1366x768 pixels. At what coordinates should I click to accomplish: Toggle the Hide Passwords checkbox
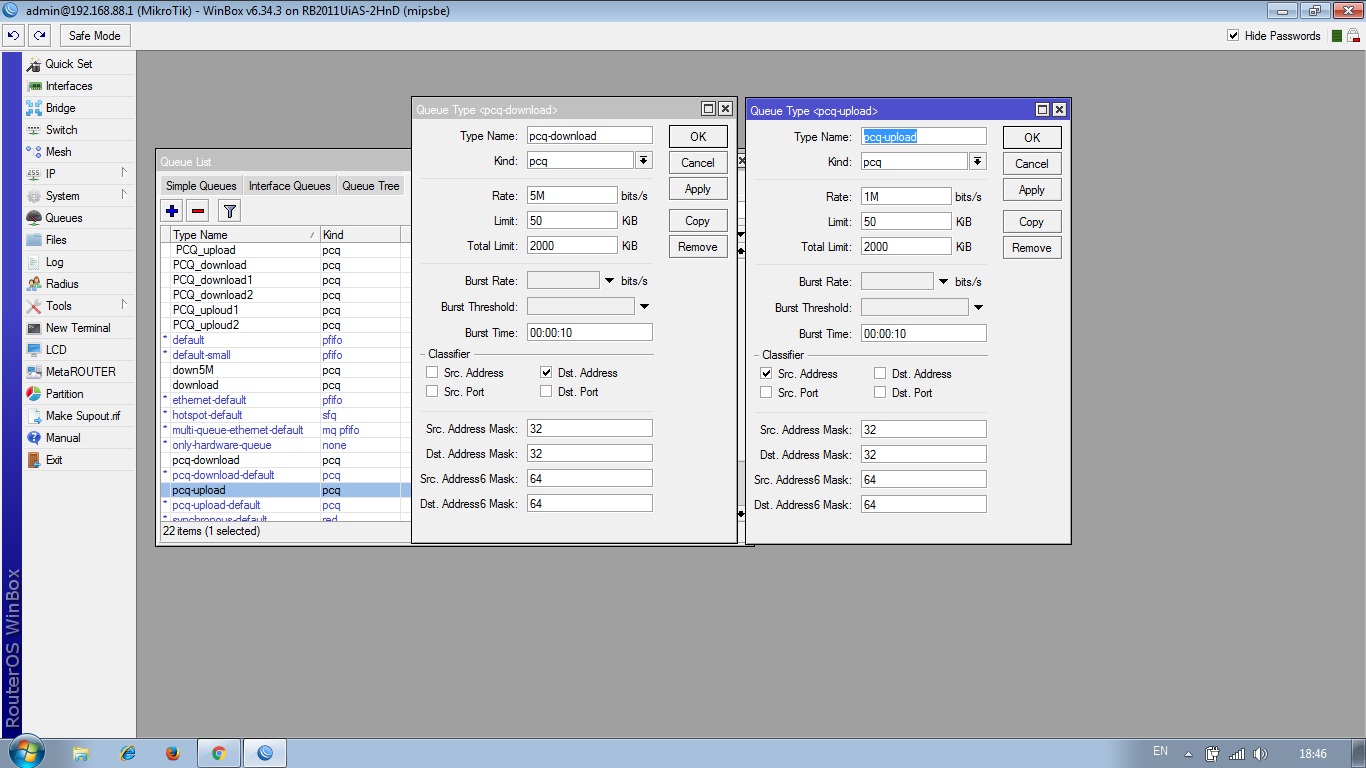(1233, 36)
